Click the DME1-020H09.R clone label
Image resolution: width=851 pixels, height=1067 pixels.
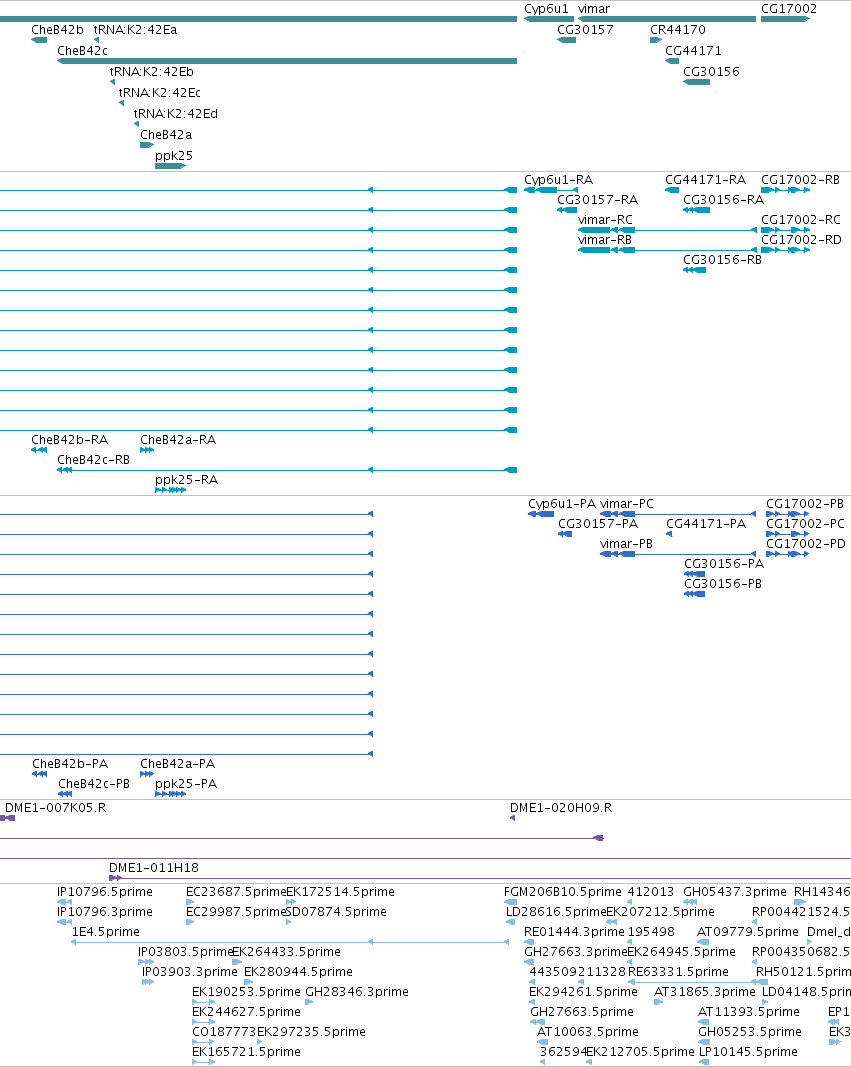pyautogui.click(x=561, y=808)
